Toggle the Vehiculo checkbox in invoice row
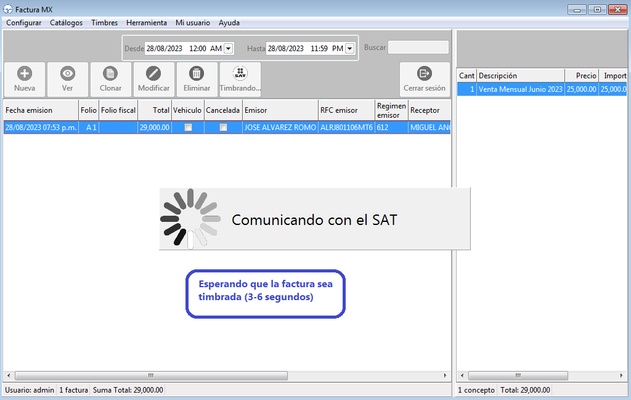The height and width of the screenshot is (400, 631). coord(188,128)
